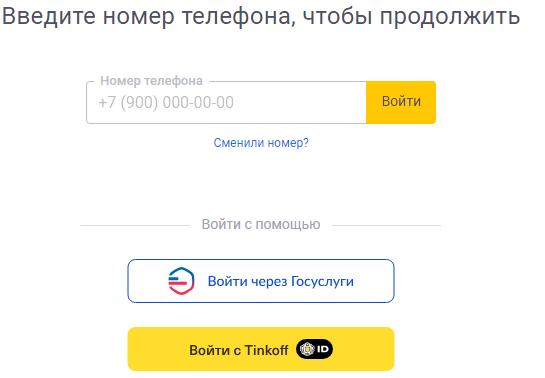Click the +7 (900) 000-00-00 placeholder text
This screenshot has height=378, width=545.
[x=166, y=102]
